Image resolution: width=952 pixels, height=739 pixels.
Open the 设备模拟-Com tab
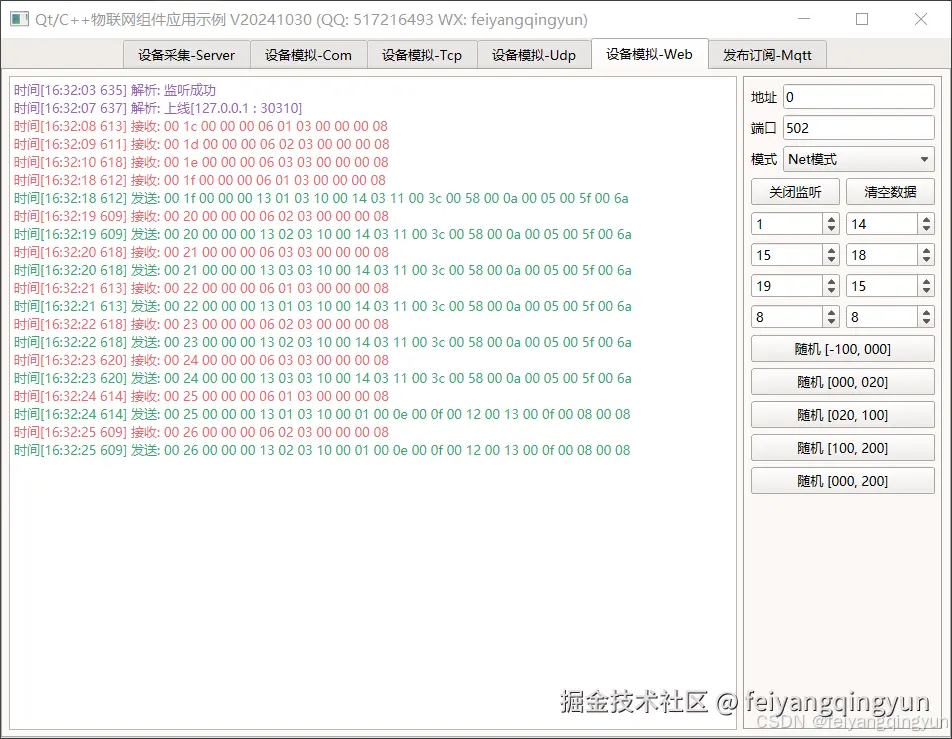pos(308,55)
